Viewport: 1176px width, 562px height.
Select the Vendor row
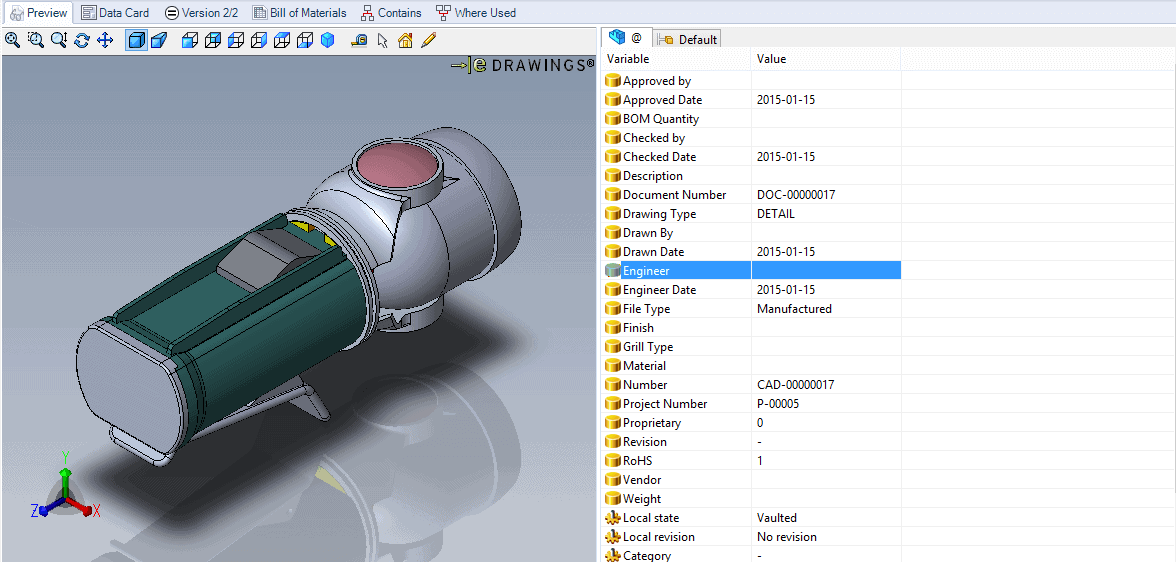(x=751, y=480)
